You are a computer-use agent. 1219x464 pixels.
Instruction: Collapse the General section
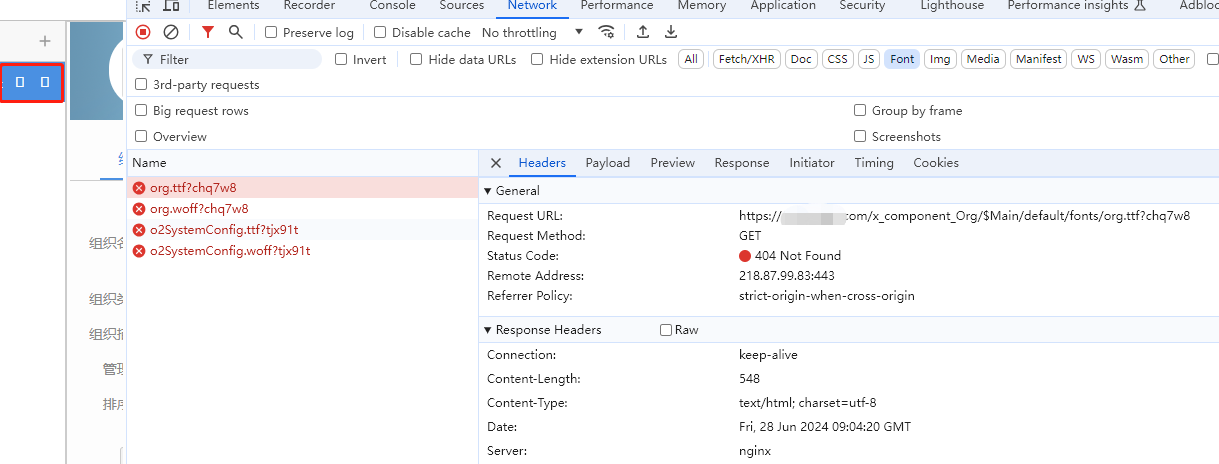coord(488,191)
